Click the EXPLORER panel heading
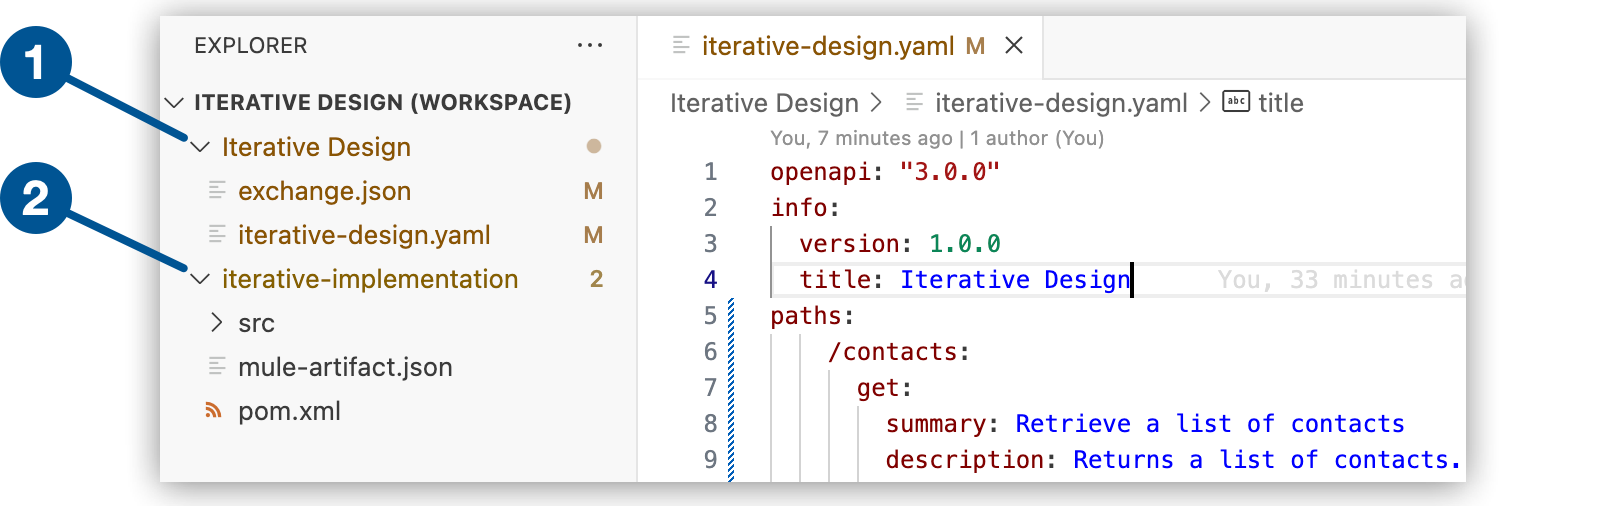Screen dimensions: 1598x506 click(x=251, y=46)
